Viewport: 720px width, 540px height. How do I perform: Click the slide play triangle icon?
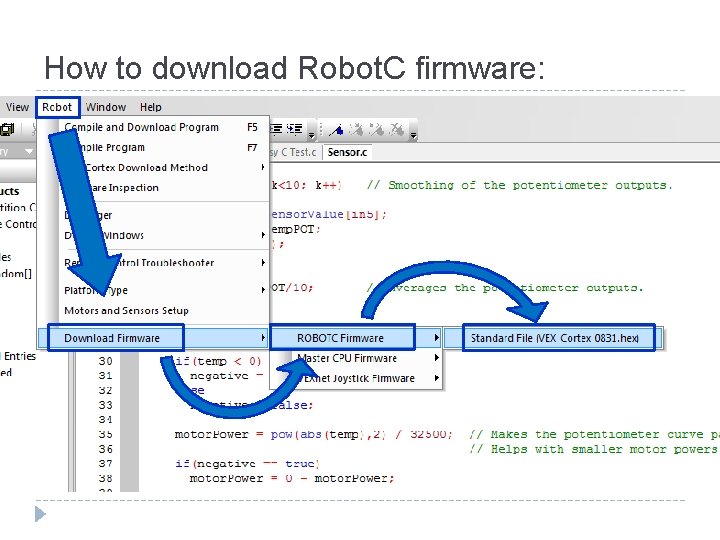tap(40, 514)
